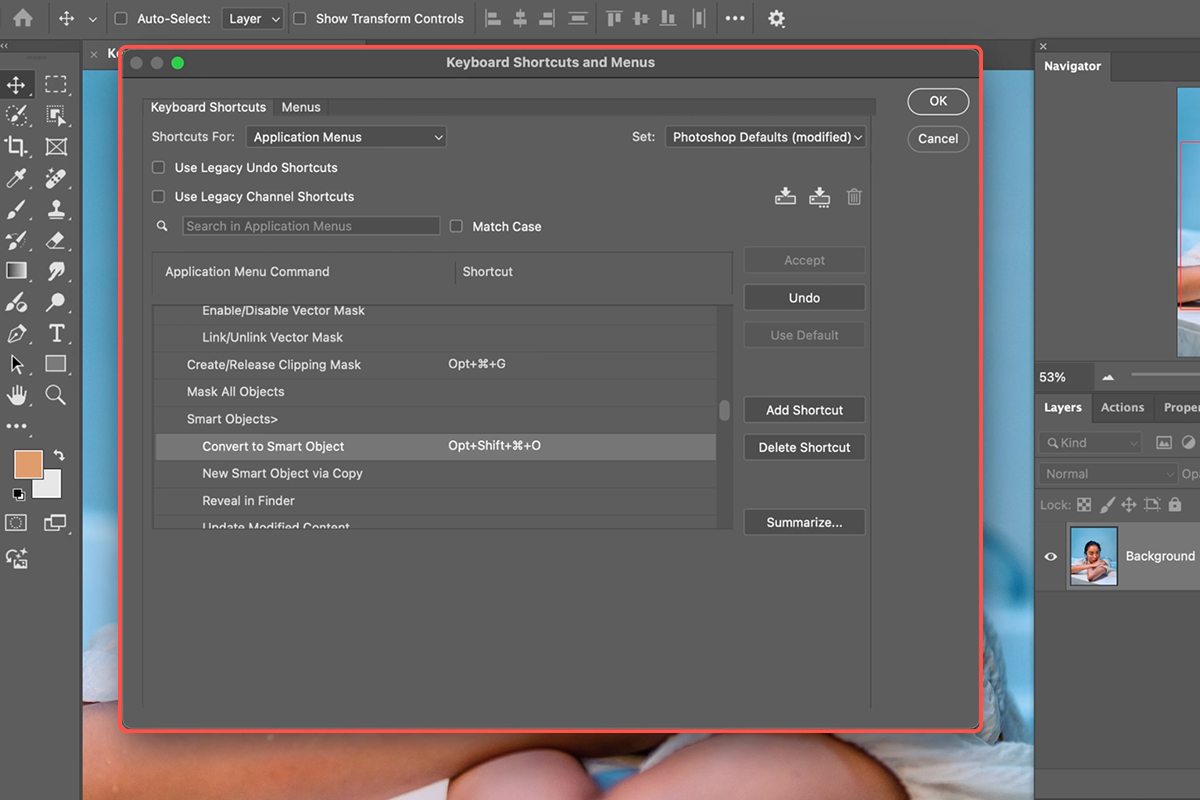
Task: Toggle Quick Mask mode
Action: [x=16, y=523]
